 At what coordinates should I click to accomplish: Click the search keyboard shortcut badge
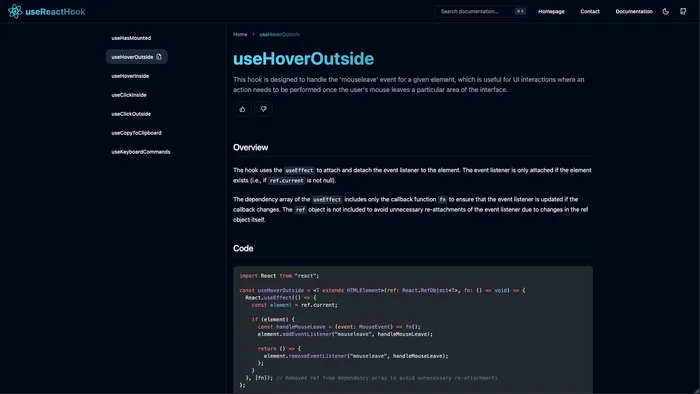point(520,12)
